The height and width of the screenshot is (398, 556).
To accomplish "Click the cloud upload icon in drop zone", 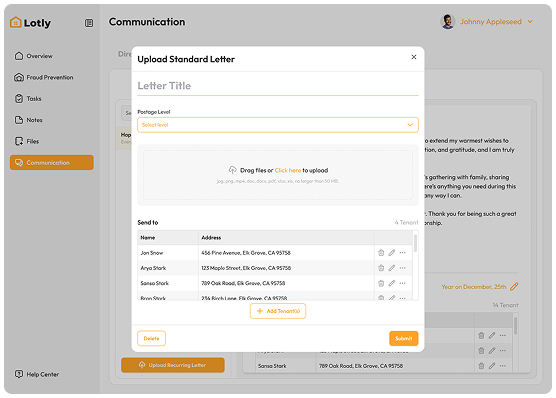I will (x=232, y=170).
